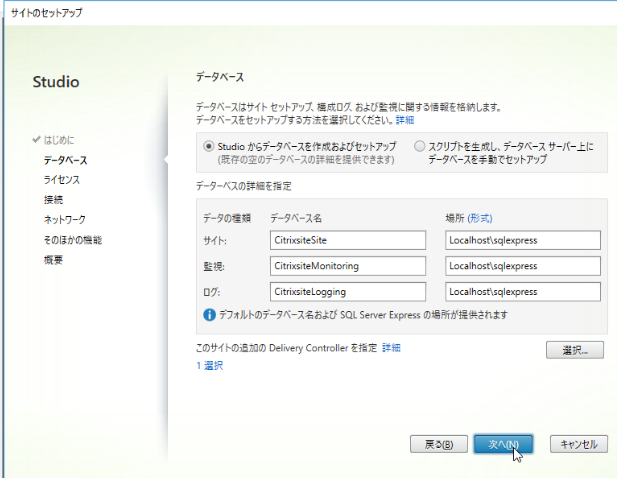Click the '1 選択' link

click(210, 365)
